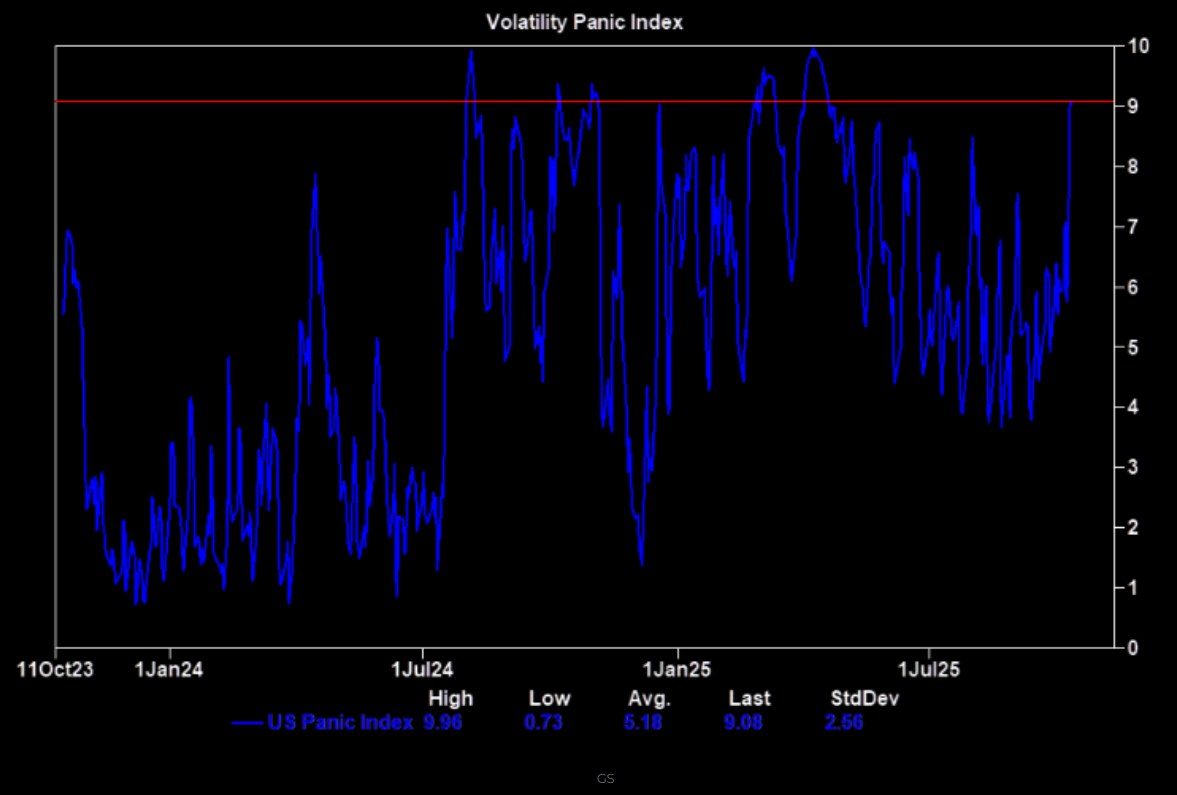Click the High value 9.96

(x=443, y=723)
